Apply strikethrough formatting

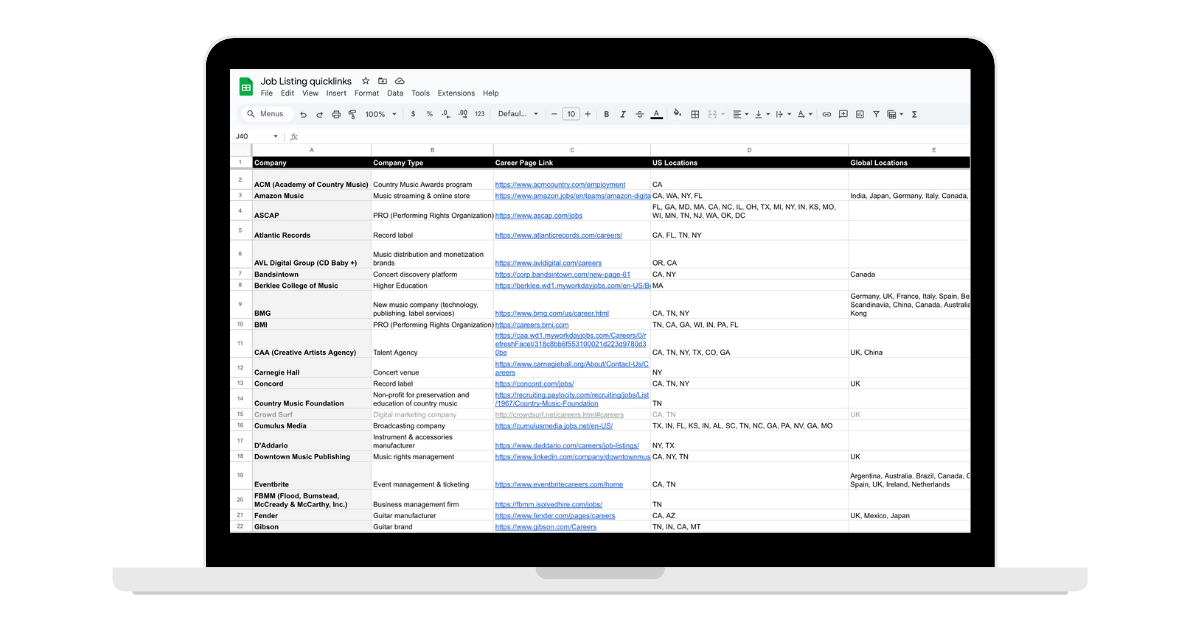tap(639, 114)
